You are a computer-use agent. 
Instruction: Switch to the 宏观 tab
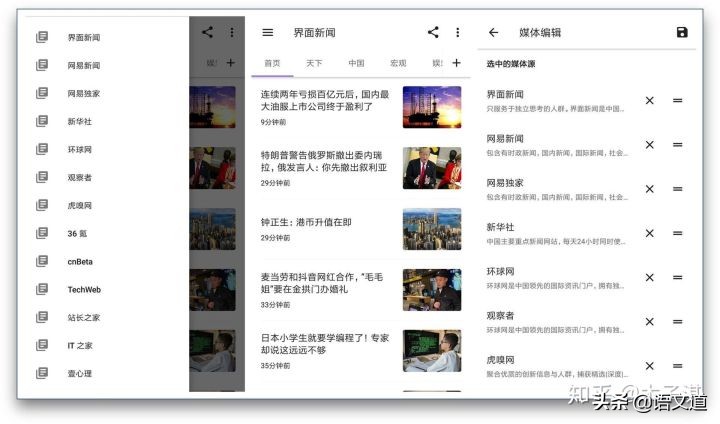click(x=398, y=63)
